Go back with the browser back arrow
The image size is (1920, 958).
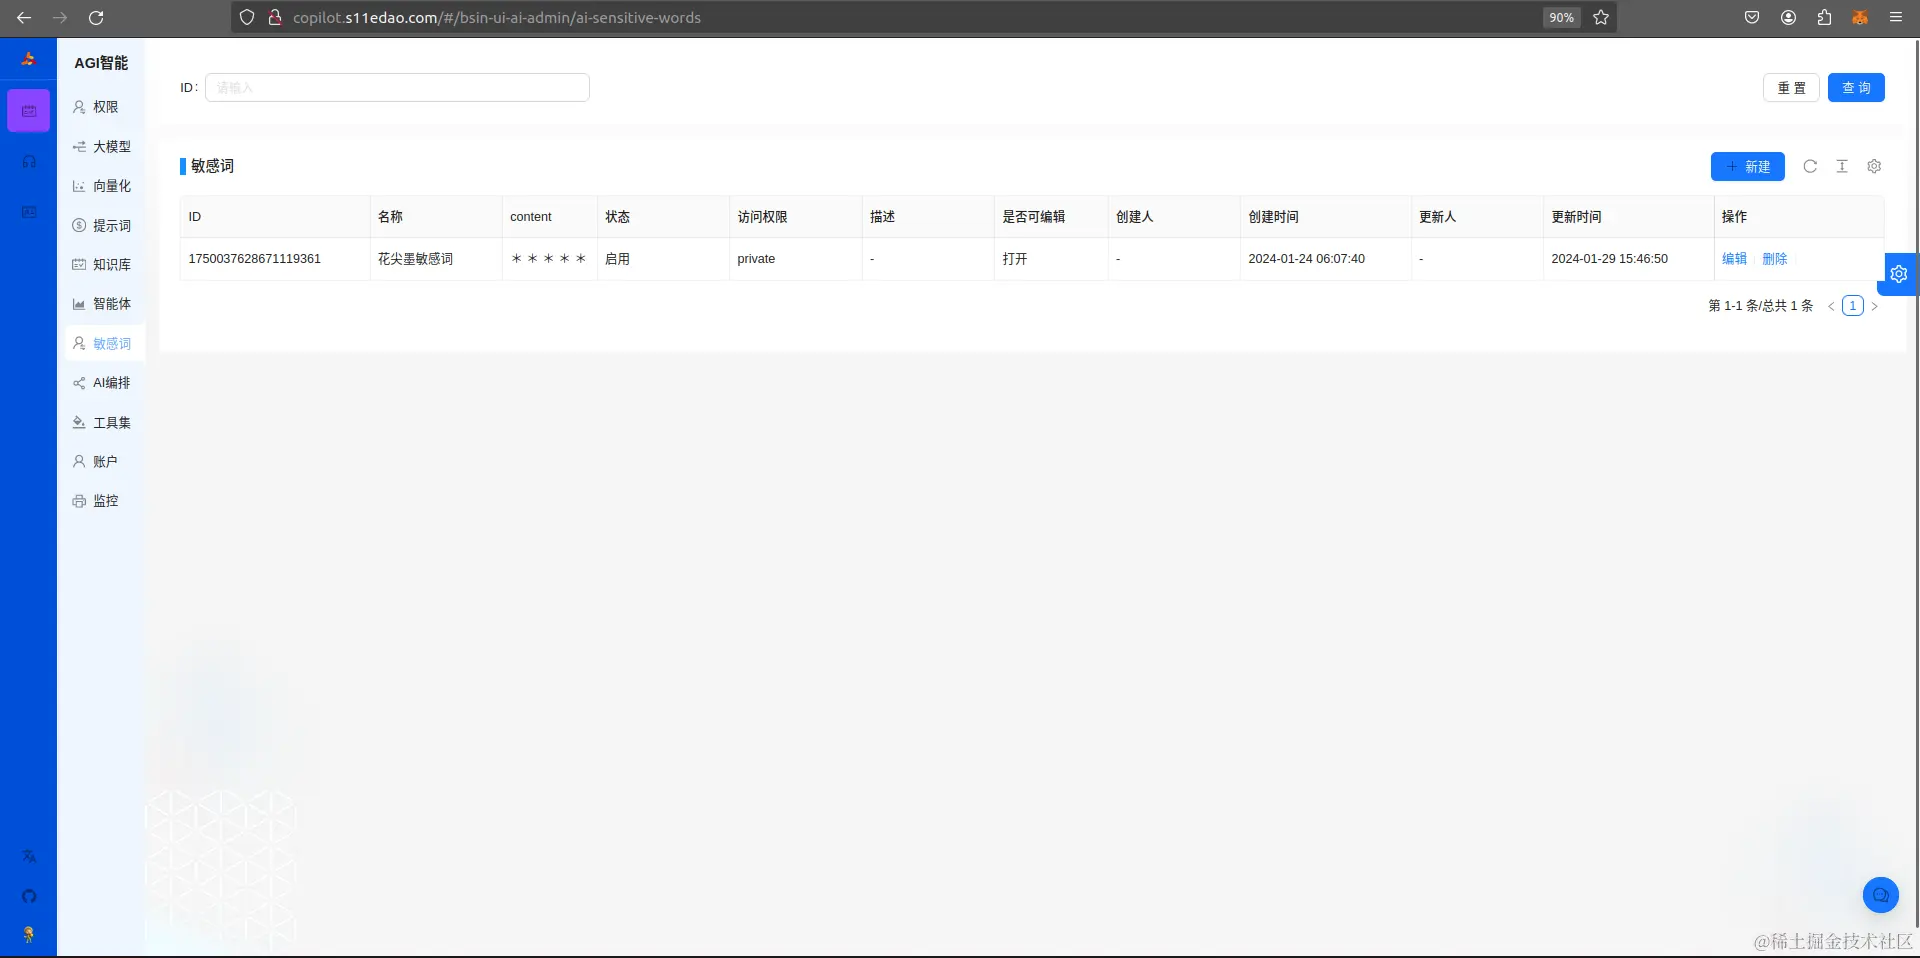click(24, 17)
